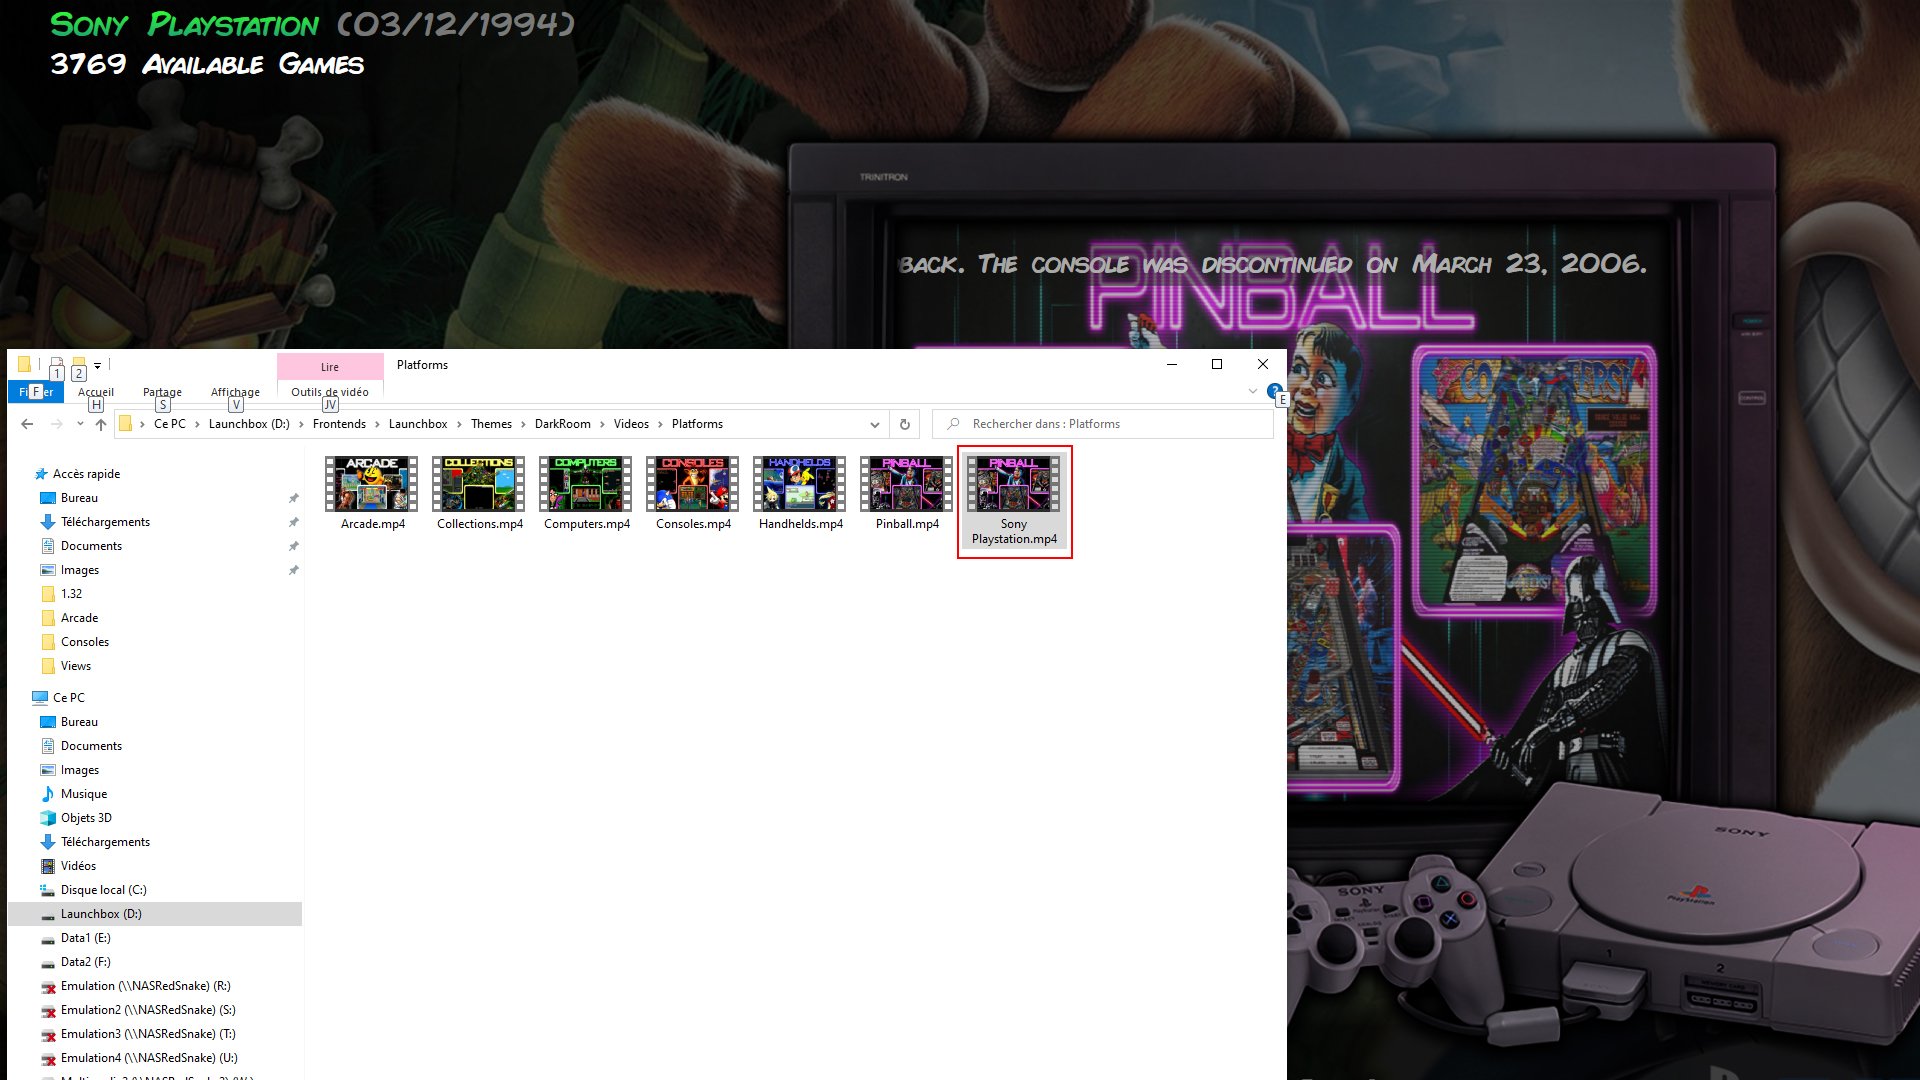Screen dimensions: 1920x1080
Task: Open Documents under Accès rapide
Action: [x=91, y=546]
